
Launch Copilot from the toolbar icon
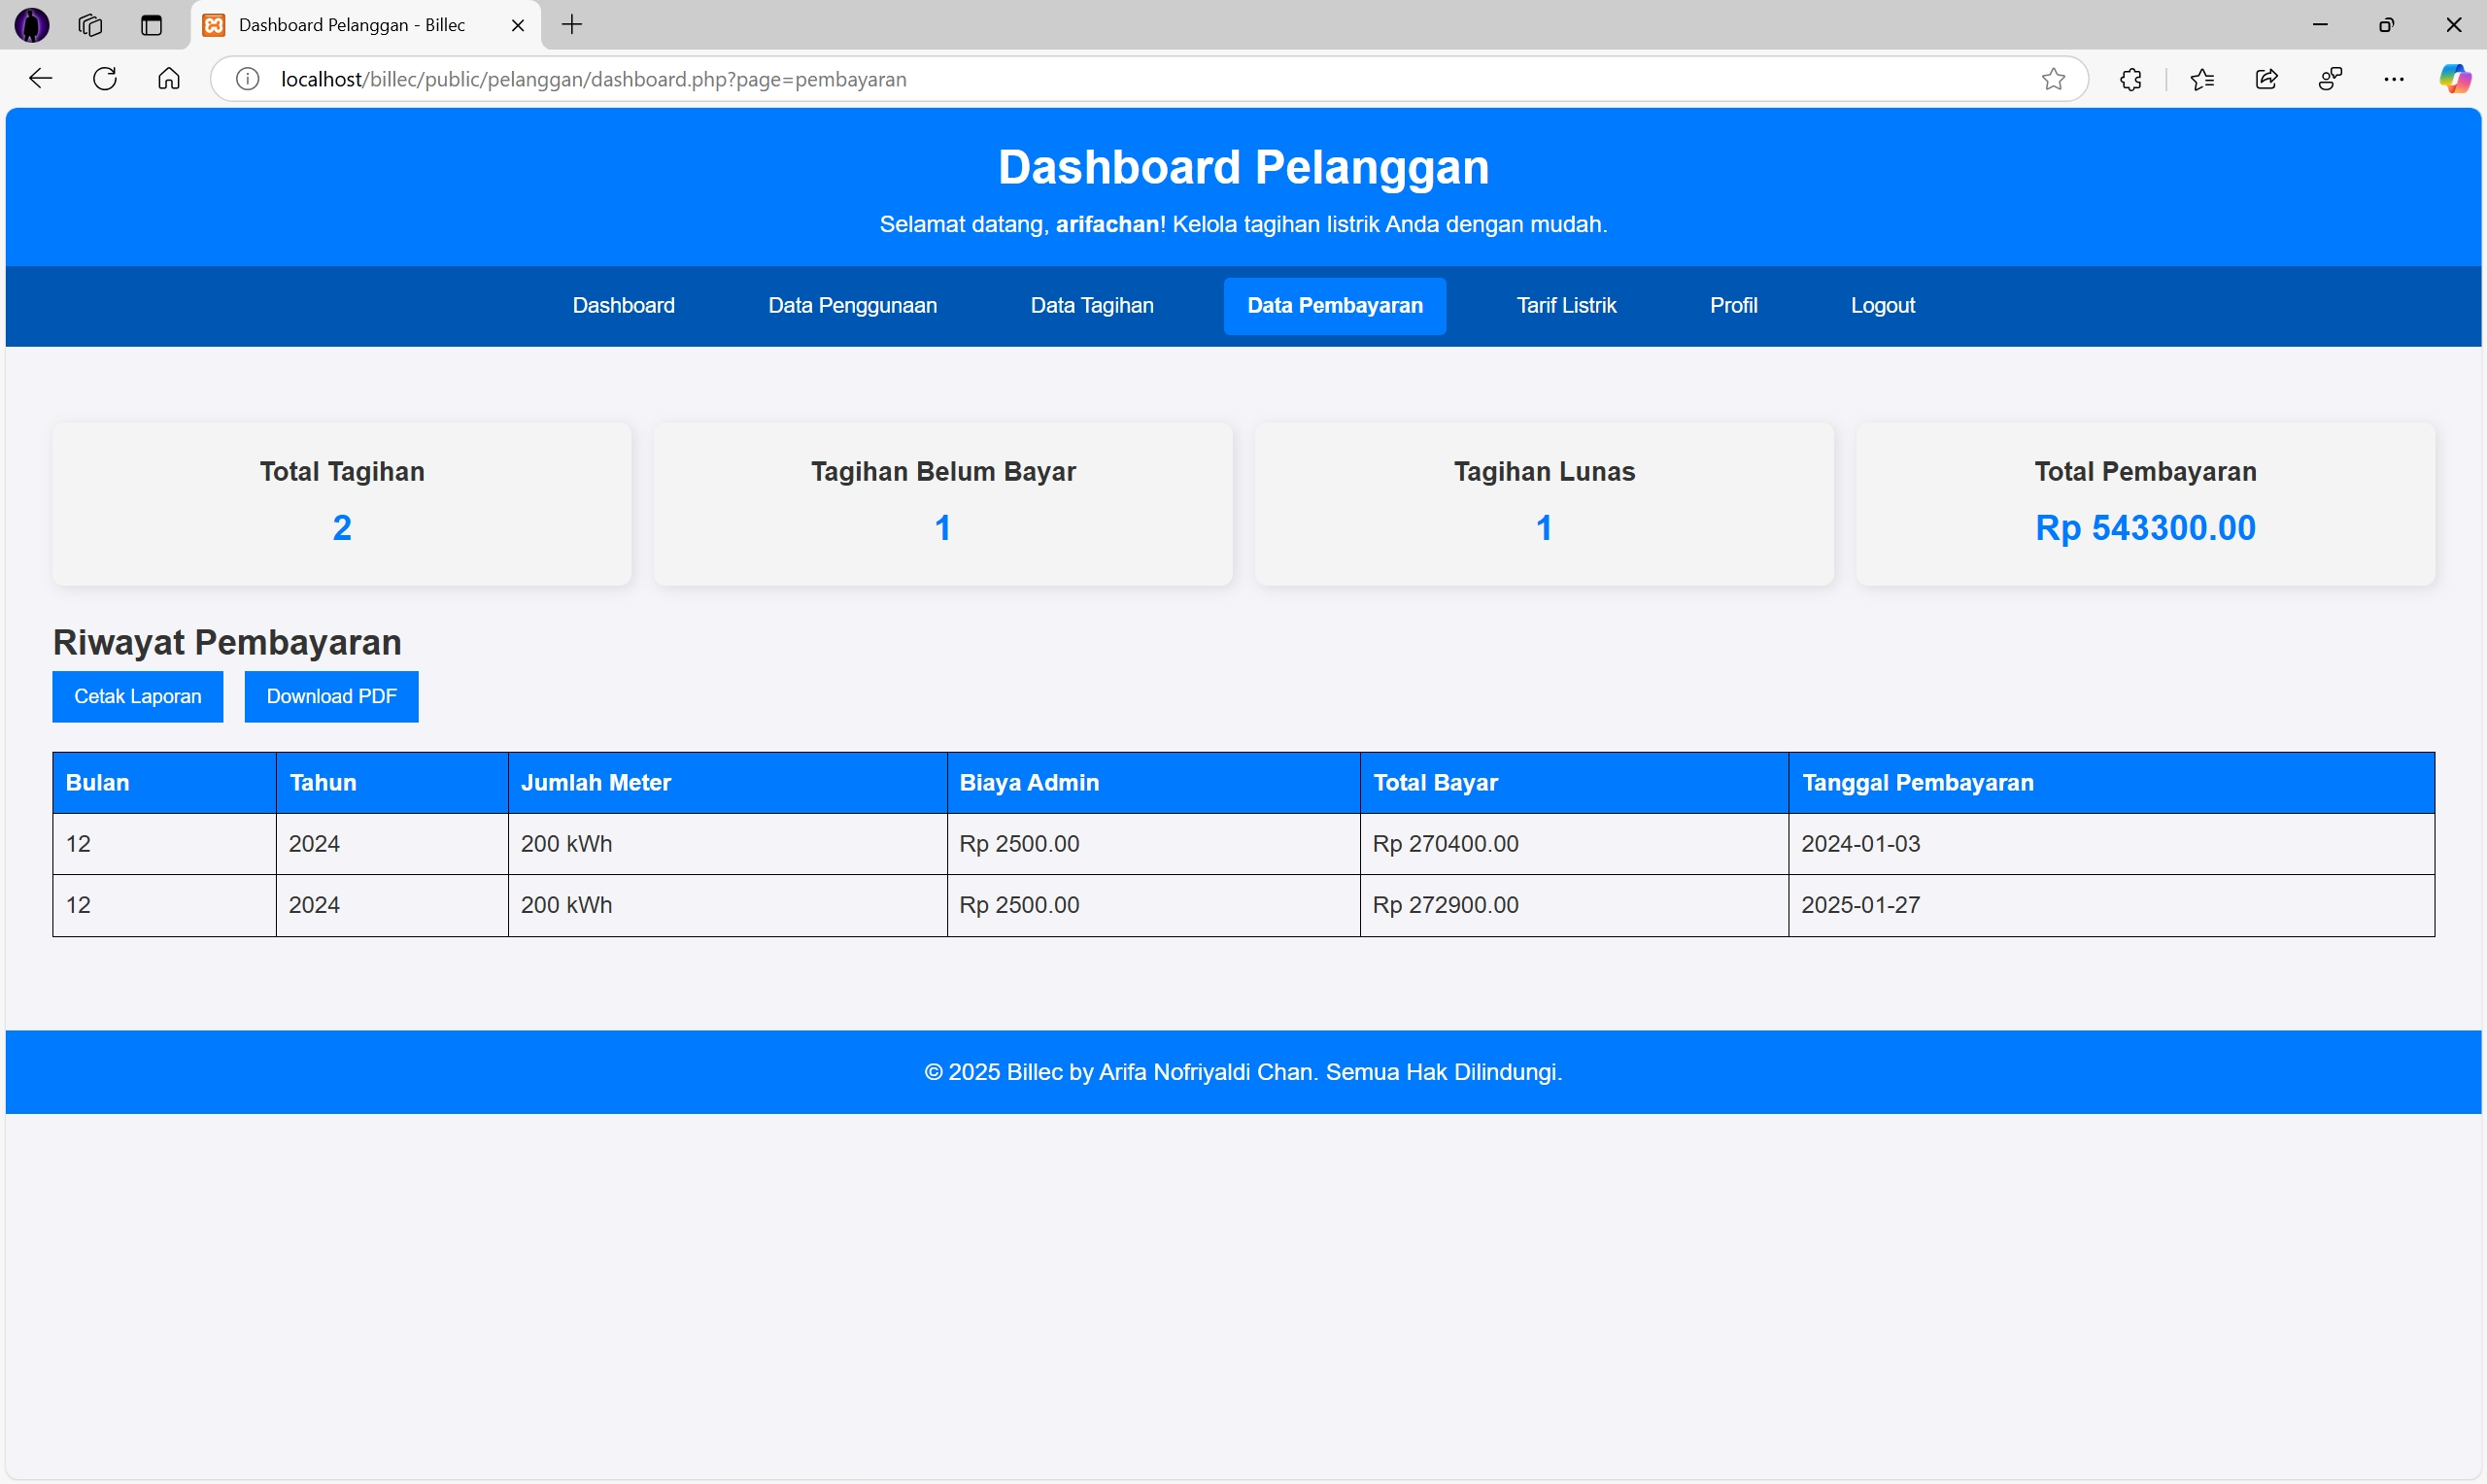[x=2455, y=79]
